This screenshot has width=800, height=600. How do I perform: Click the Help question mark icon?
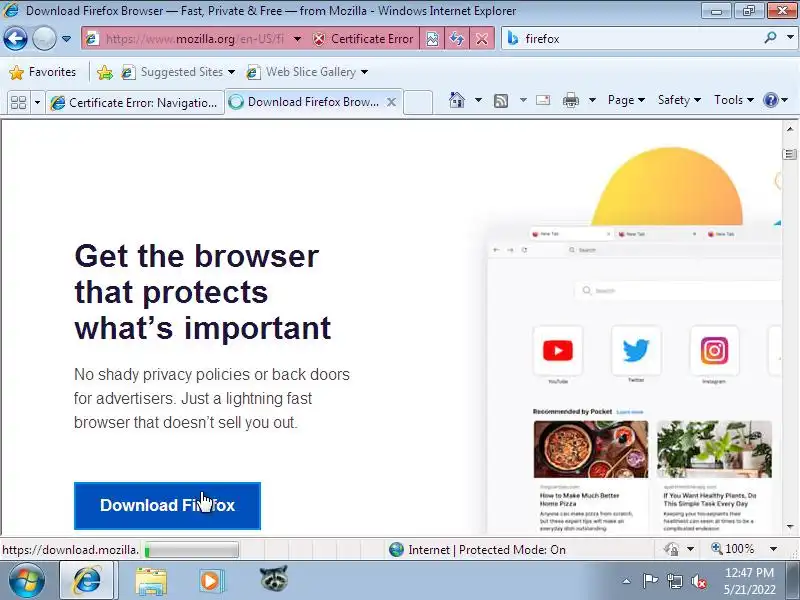pyautogui.click(x=770, y=100)
